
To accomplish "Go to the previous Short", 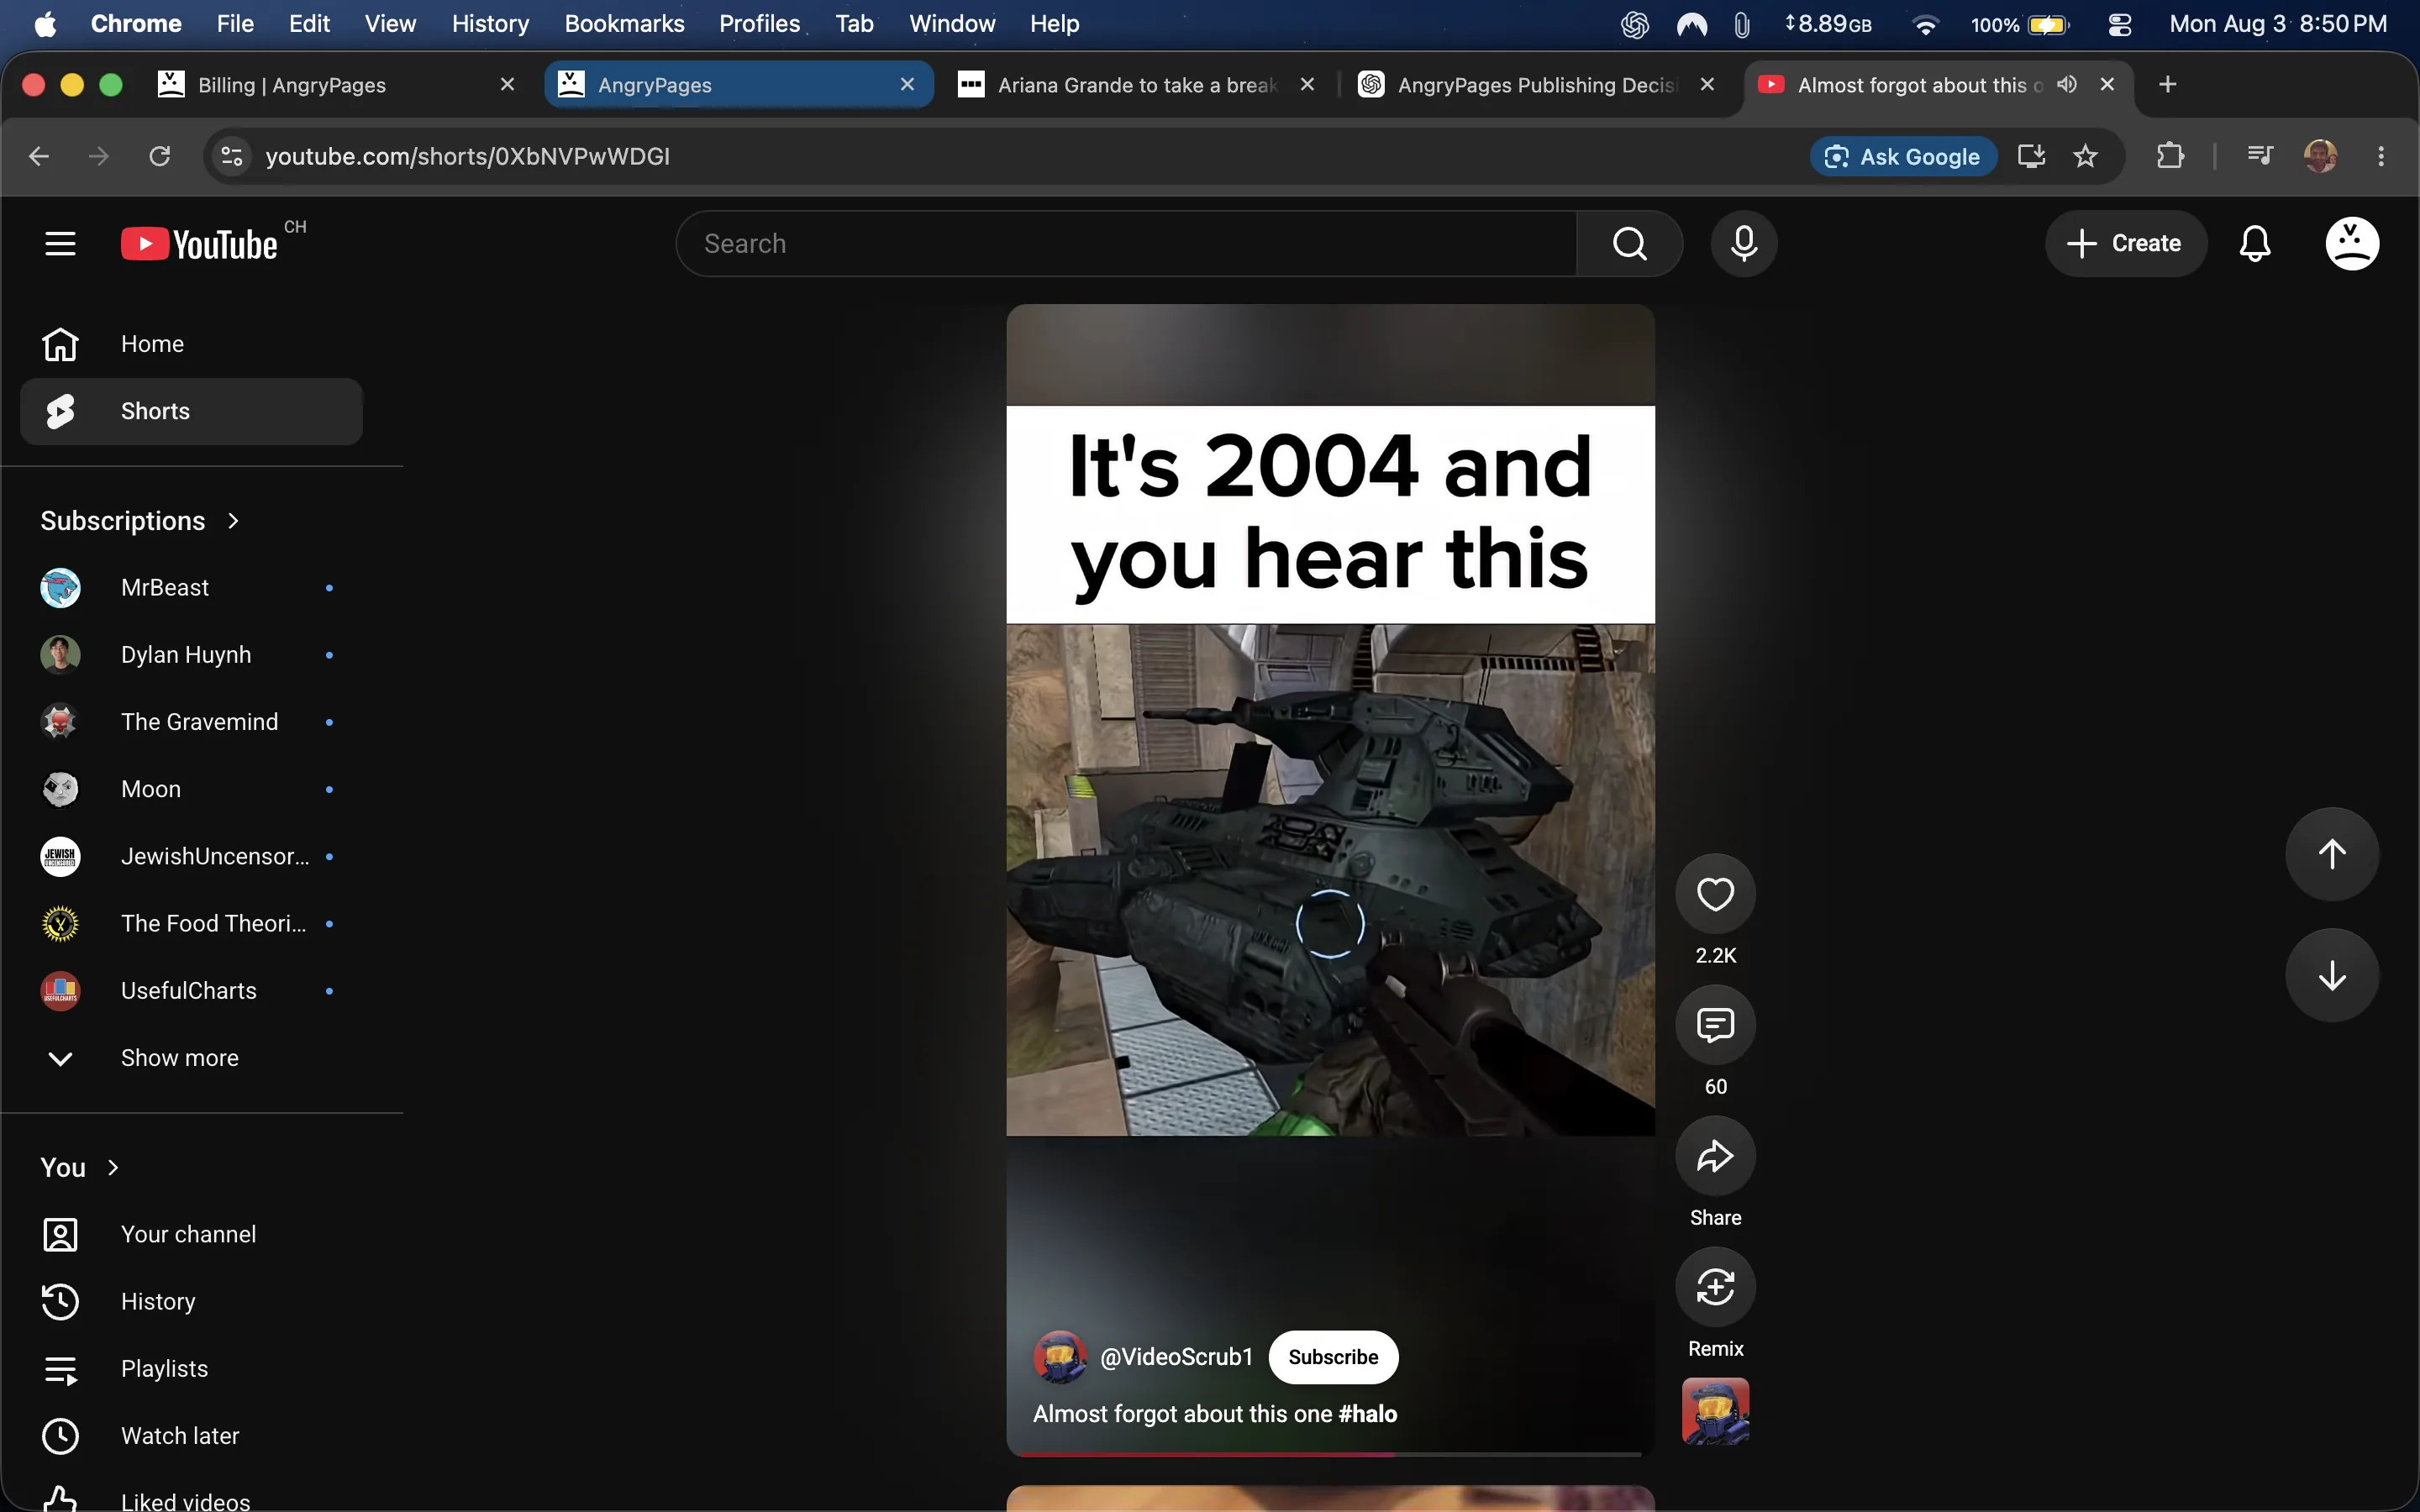I will tap(2332, 853).
